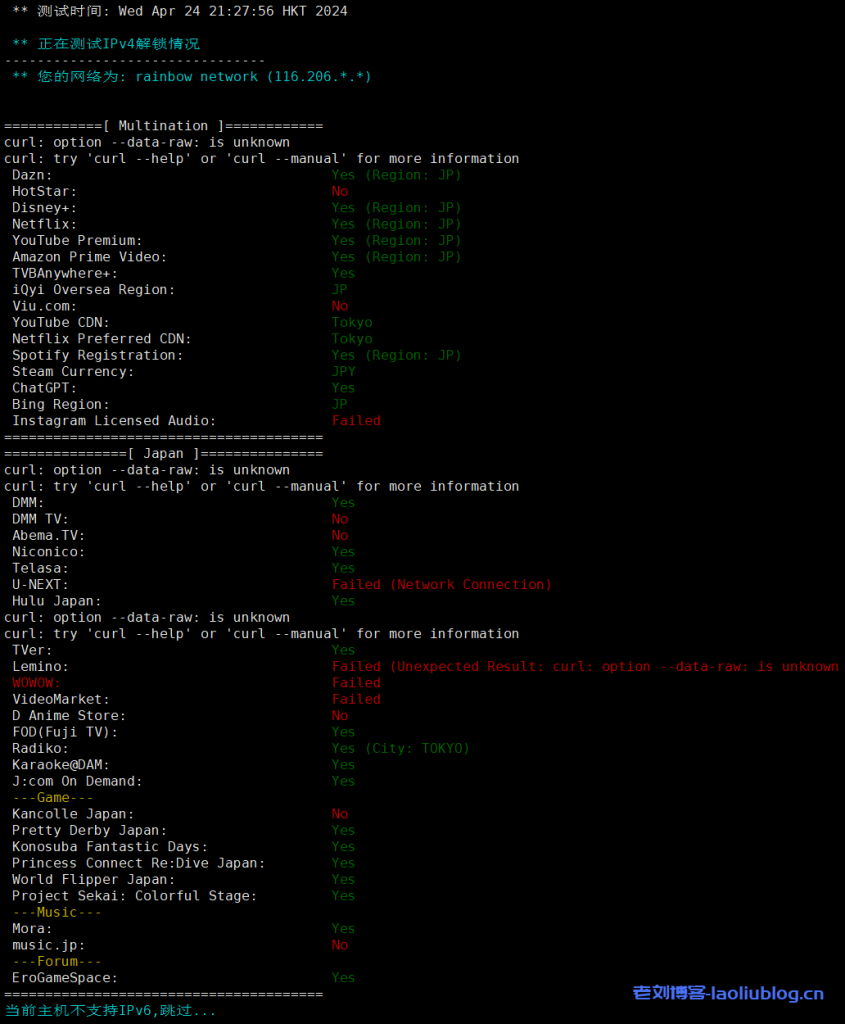Click the U-NEXT 'Failed (Network Connection)' text
The image size is (845, 1024).
441,585
